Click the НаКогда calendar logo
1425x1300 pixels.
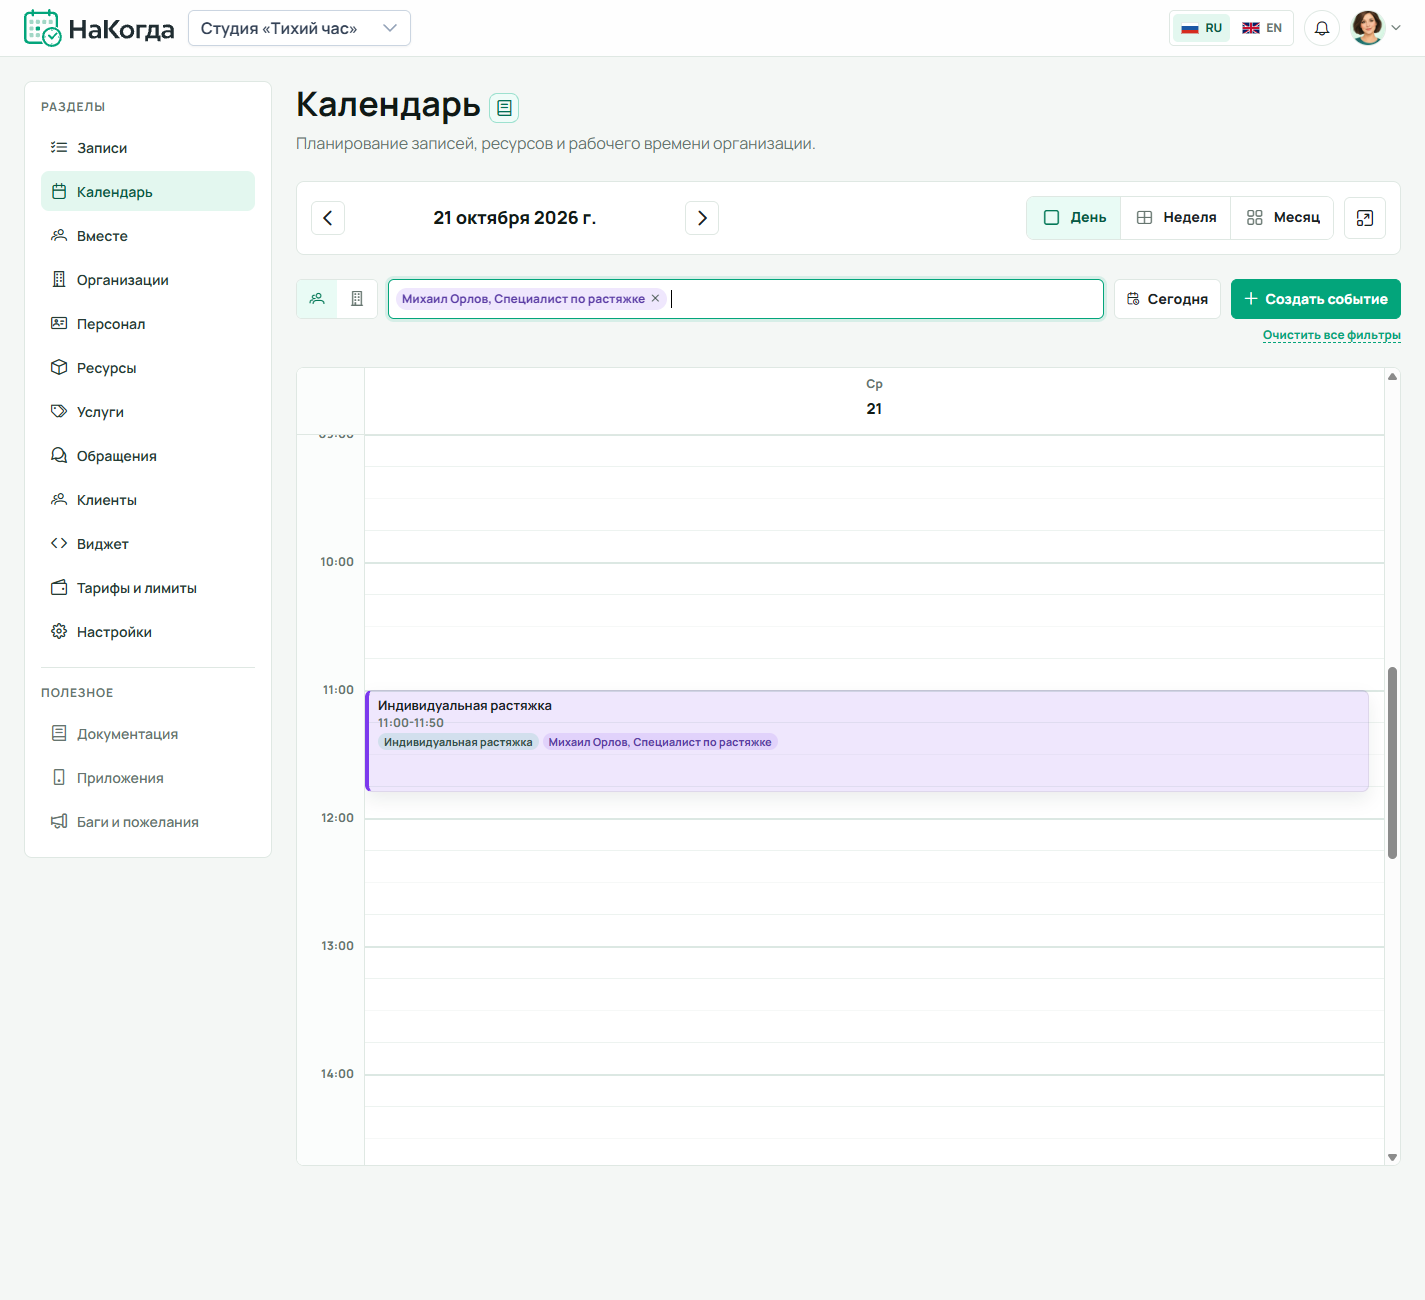click(x=42, y=28)
